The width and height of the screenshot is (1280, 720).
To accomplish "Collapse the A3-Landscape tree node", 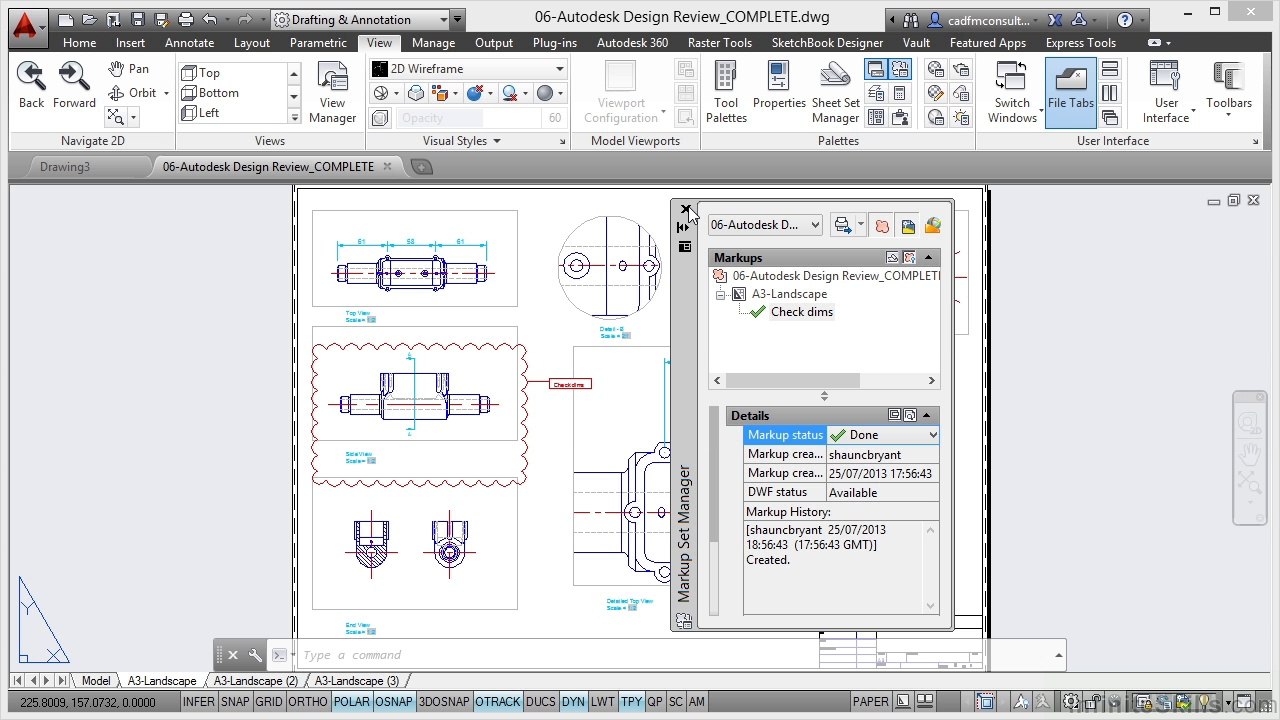I will (x=720, y=295).
